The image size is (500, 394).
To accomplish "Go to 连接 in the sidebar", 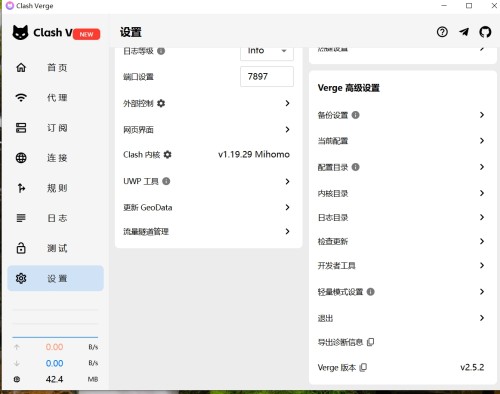I will click(55, 158).
